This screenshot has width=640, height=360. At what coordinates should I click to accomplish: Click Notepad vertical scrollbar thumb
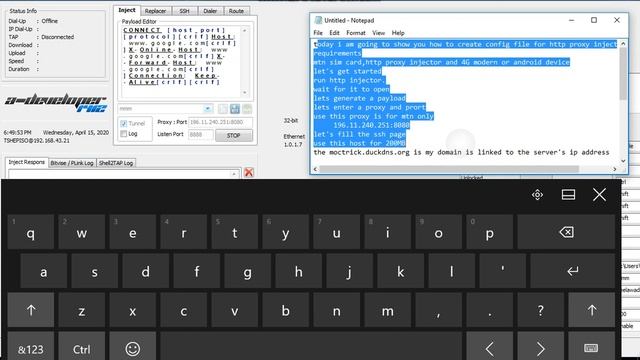coord(623,74)
